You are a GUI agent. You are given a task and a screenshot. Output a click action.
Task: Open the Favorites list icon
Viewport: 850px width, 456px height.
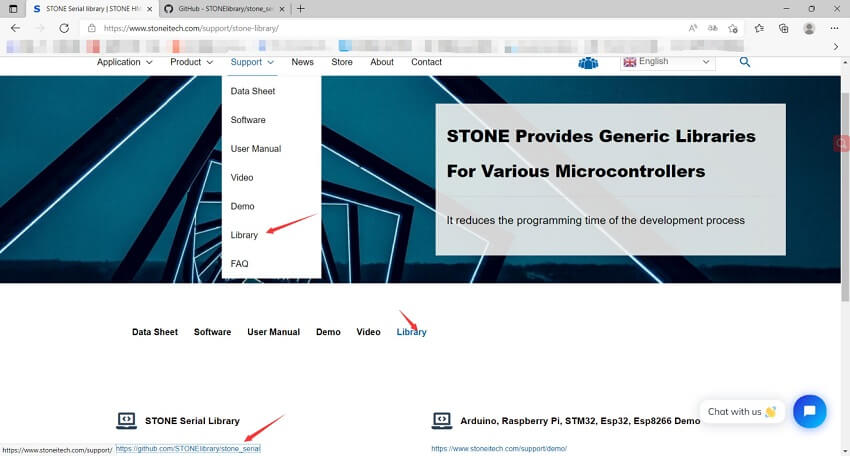click(759, 28)
